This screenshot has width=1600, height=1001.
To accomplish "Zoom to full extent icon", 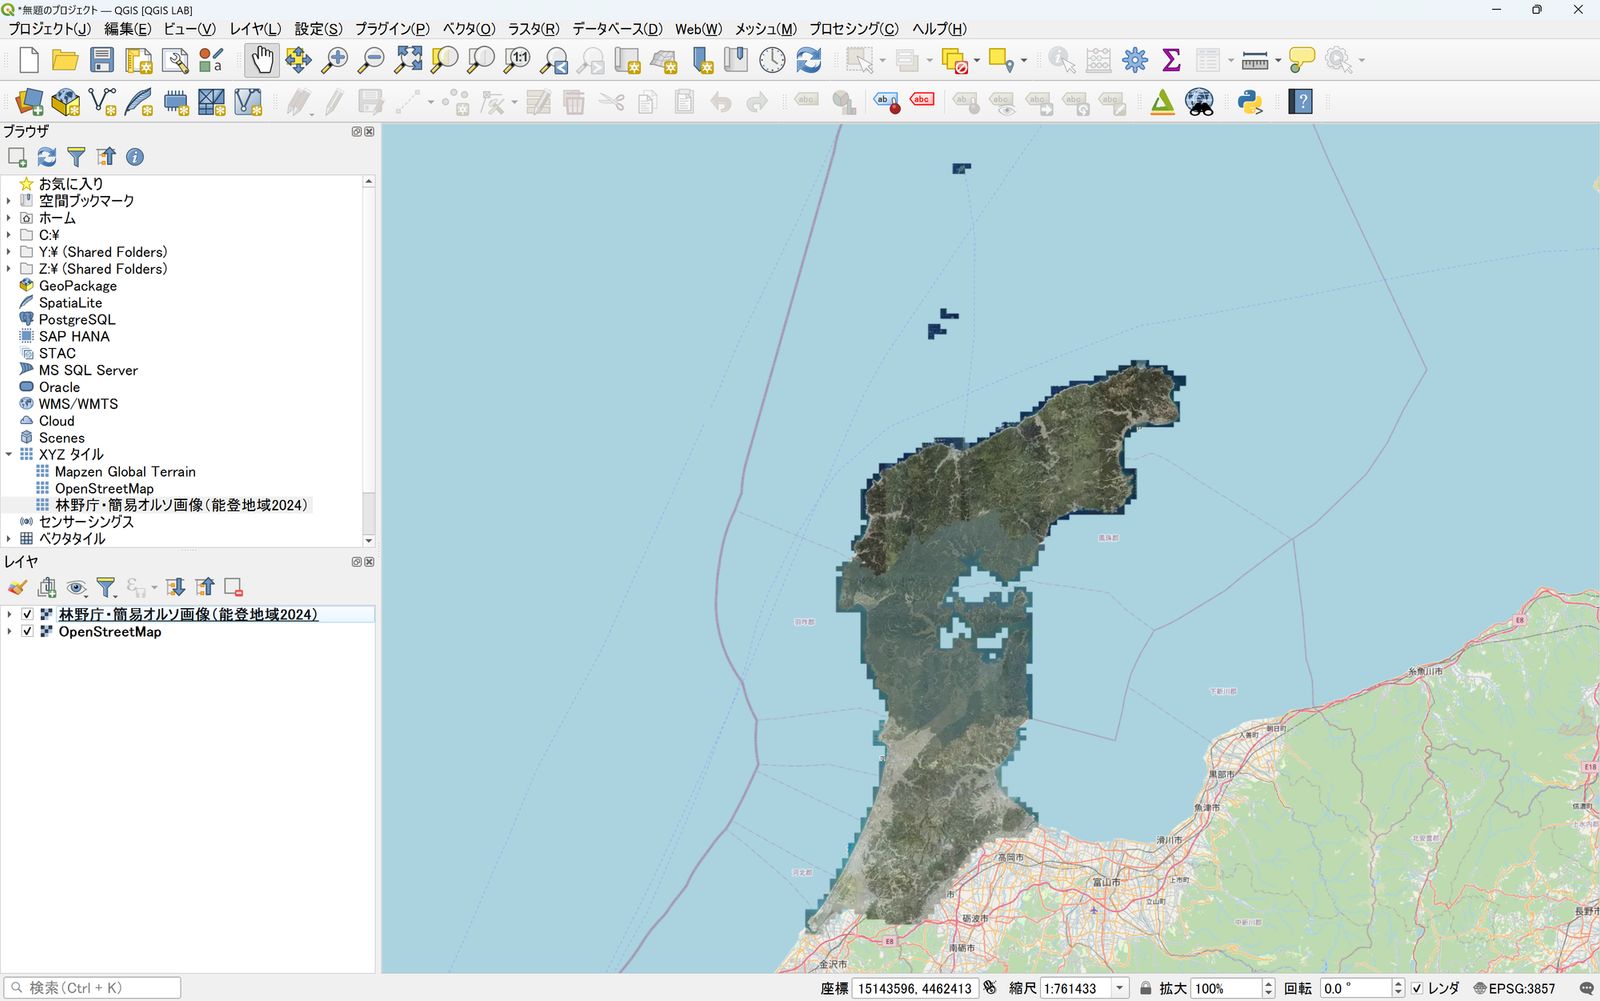I will (x=408, y=60).
